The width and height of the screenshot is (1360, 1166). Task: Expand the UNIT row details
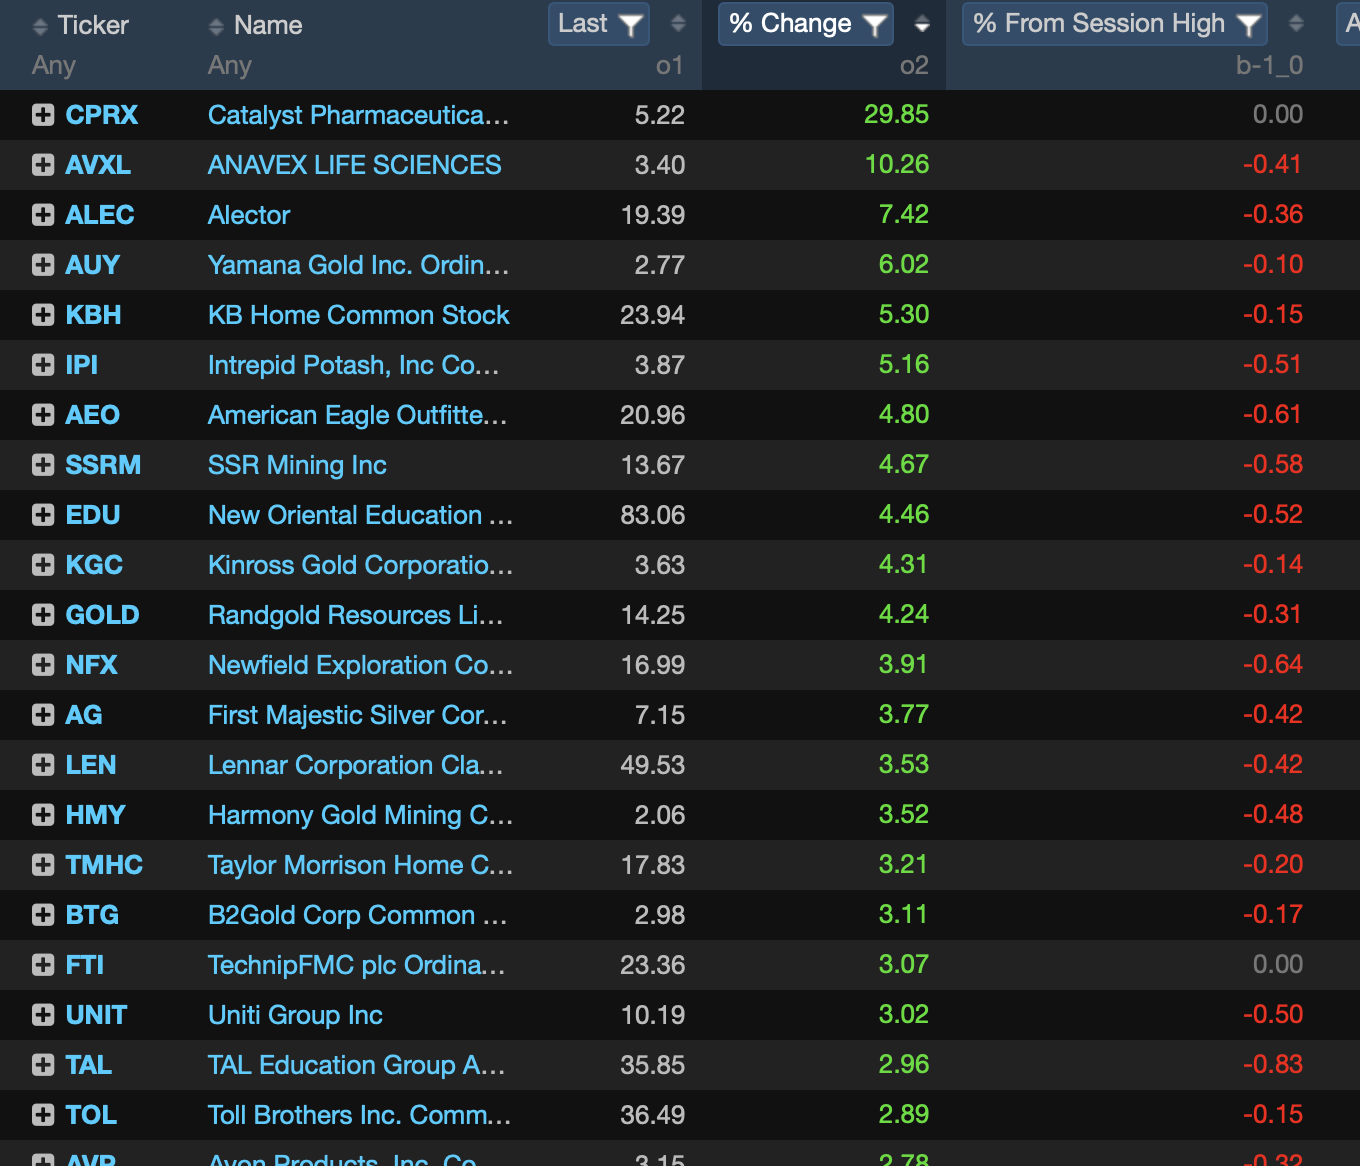coord(43,1015)
